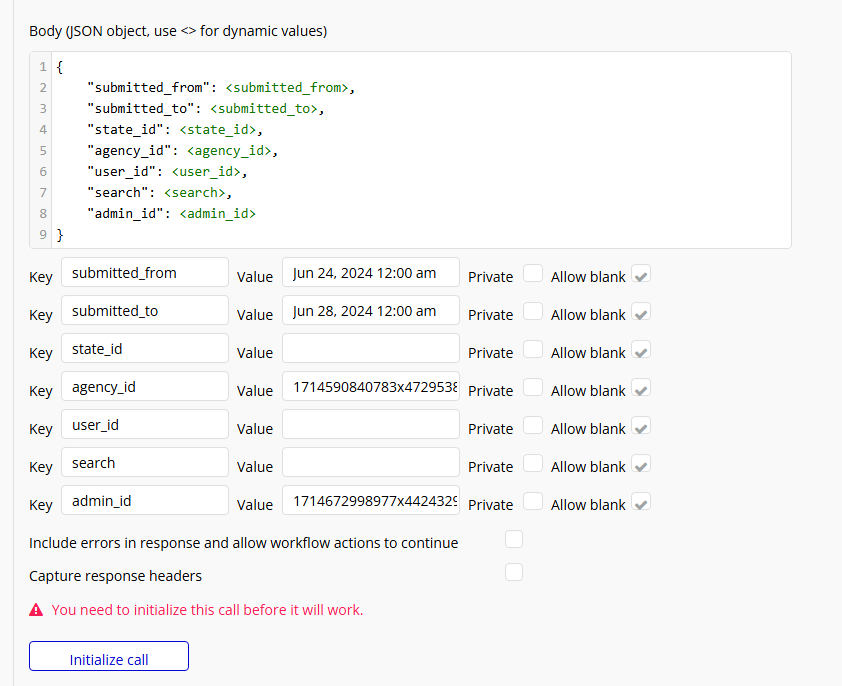
Task: Toggle Private checkbox for user_id
Action: tap(533, 425)
